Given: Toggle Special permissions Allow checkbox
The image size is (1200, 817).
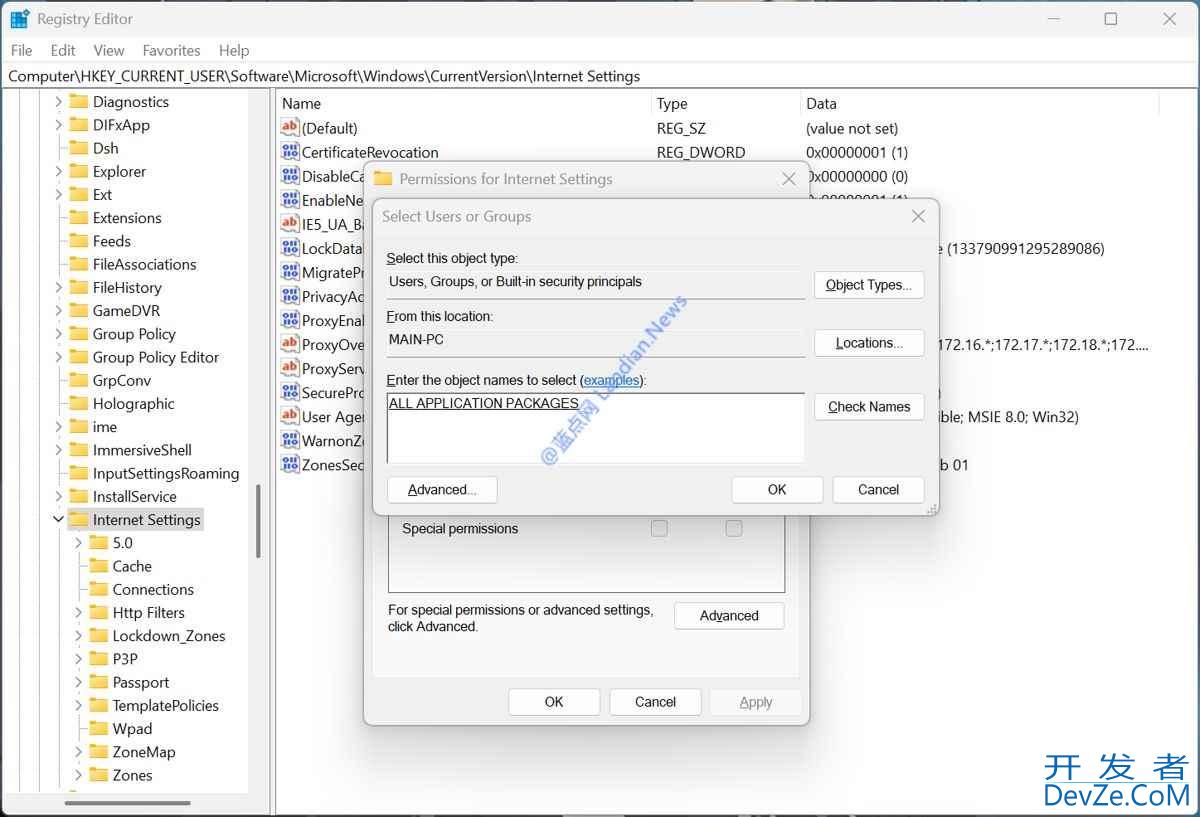Looking at the screenshot, I should click(x=659, y=528).
